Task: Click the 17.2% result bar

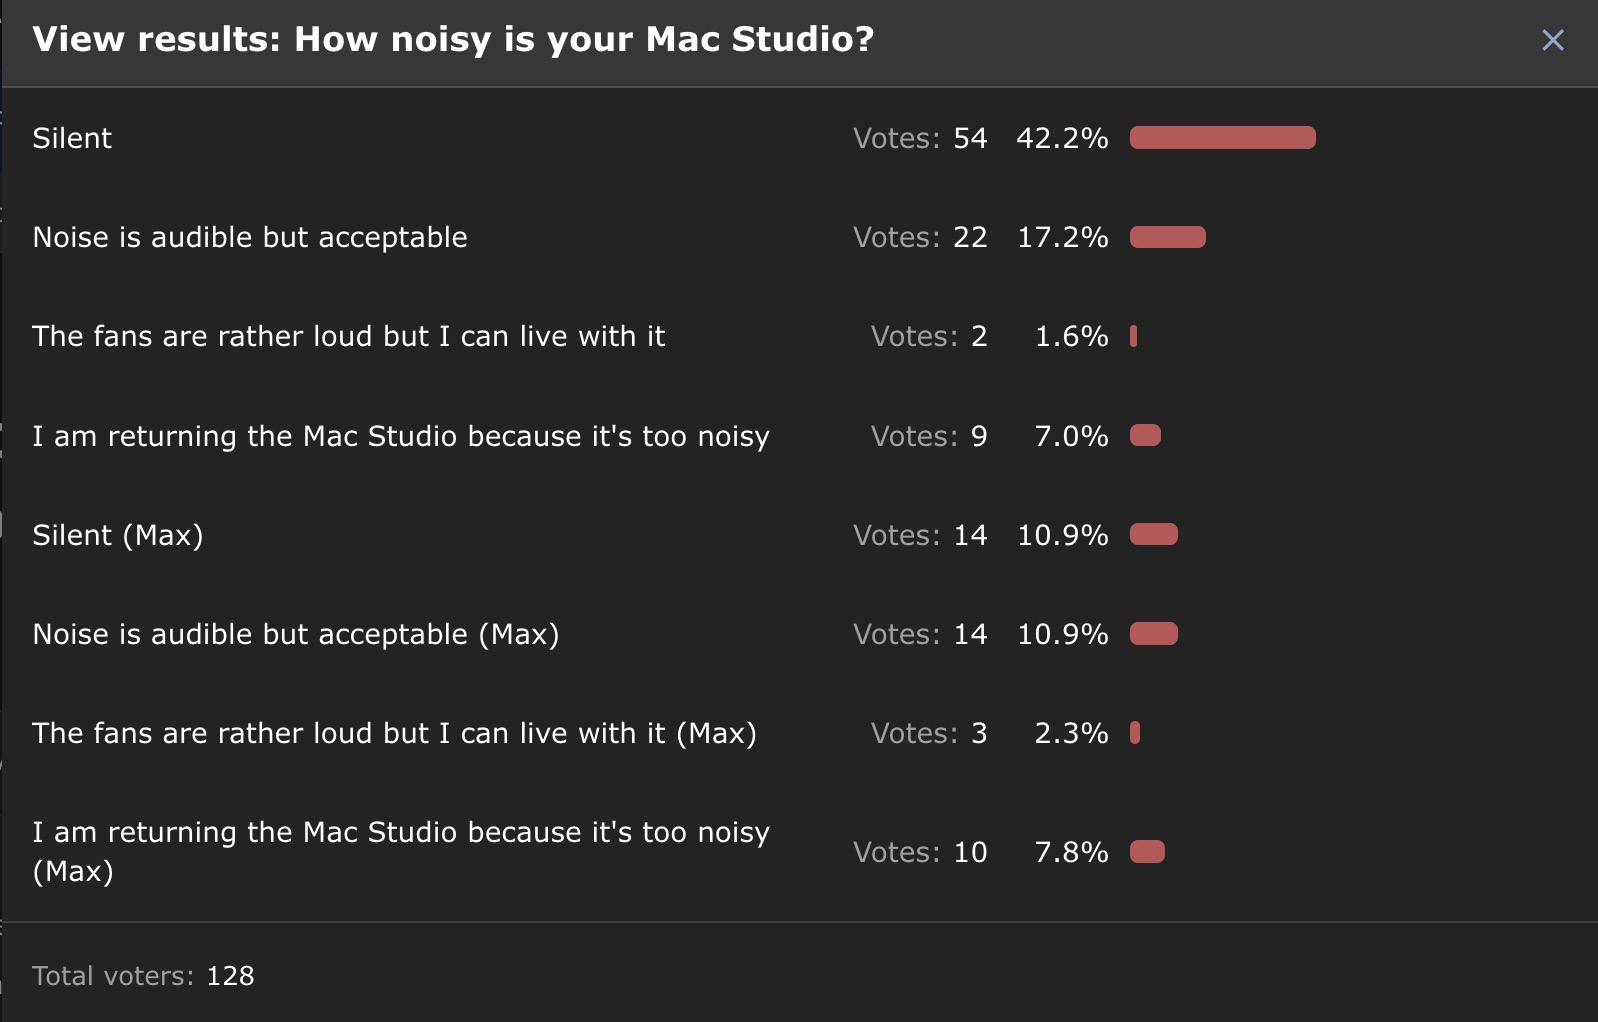Action: point(1167,237)
